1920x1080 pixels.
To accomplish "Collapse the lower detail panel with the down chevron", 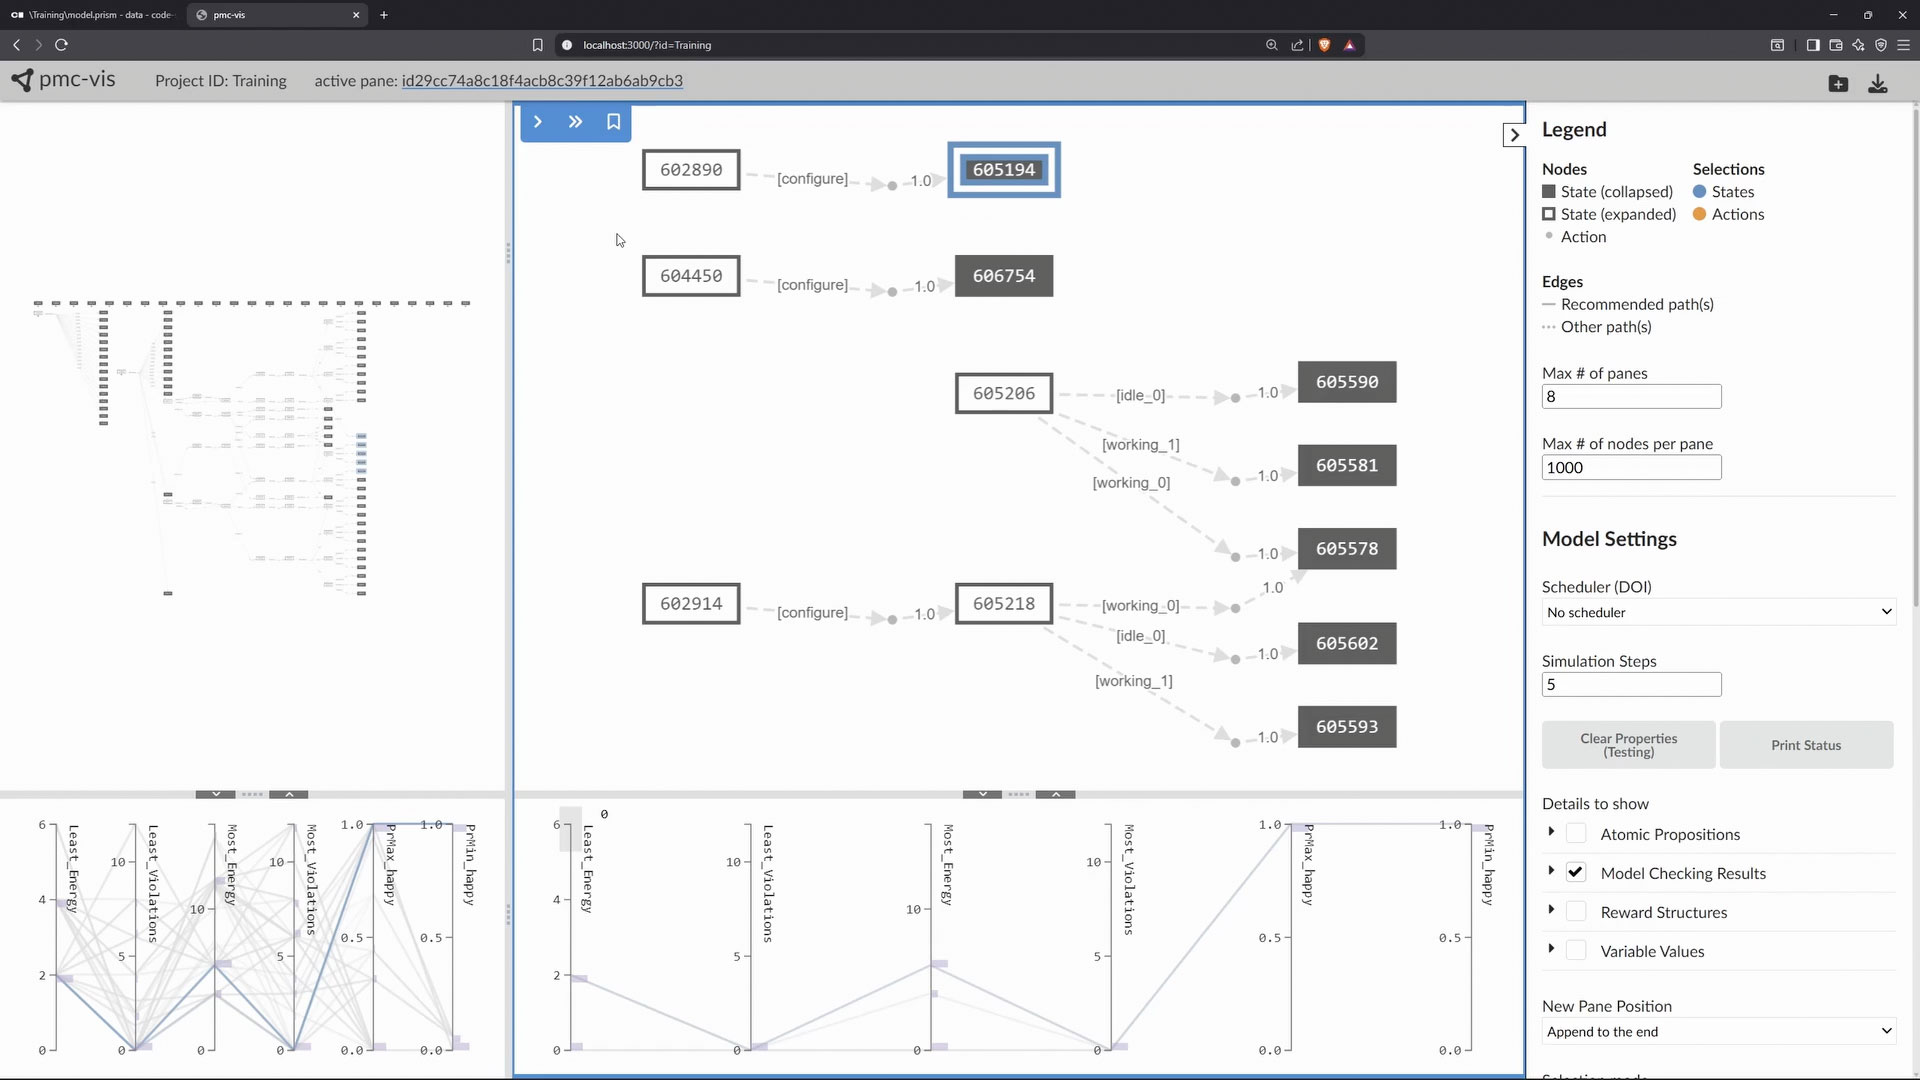I will point(982,794).
